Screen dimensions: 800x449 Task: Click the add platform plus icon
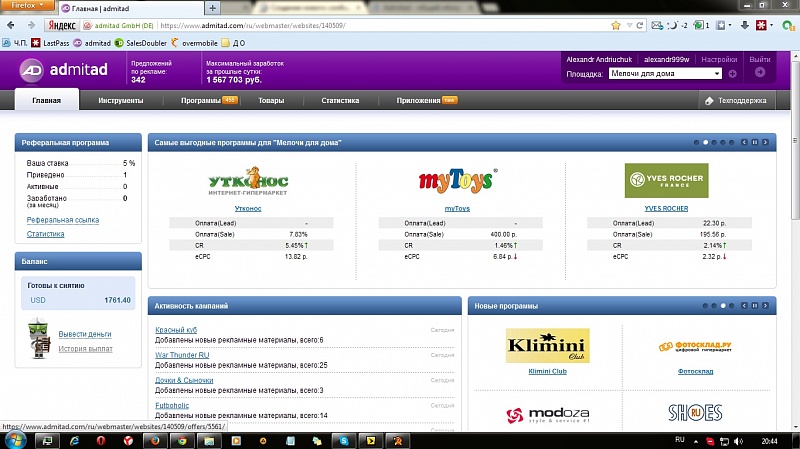click(732, 74)
